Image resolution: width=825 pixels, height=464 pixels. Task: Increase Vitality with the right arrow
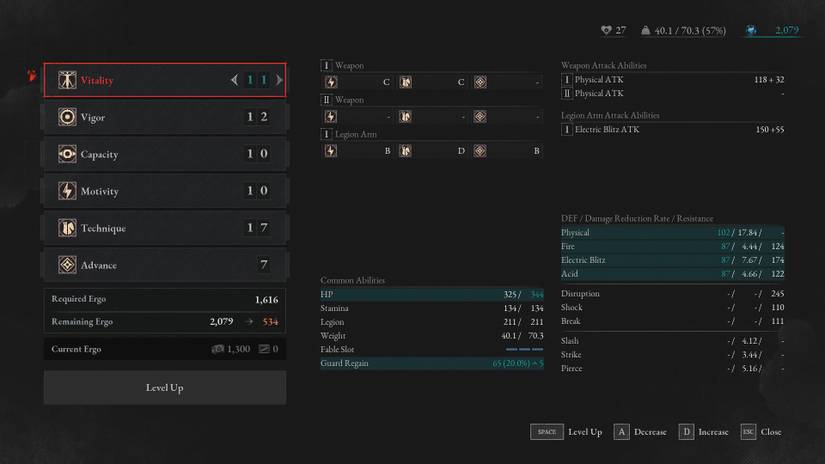(x=278, y=80)
